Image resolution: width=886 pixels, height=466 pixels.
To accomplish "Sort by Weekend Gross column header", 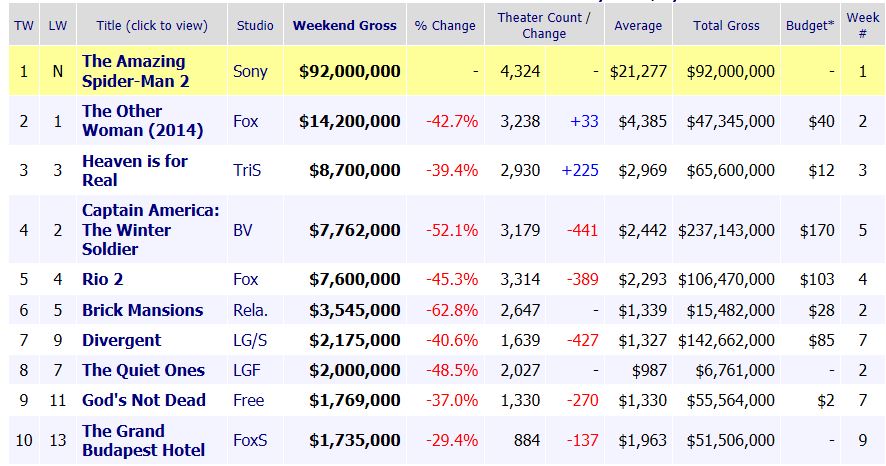I will (x=344, y=25).
